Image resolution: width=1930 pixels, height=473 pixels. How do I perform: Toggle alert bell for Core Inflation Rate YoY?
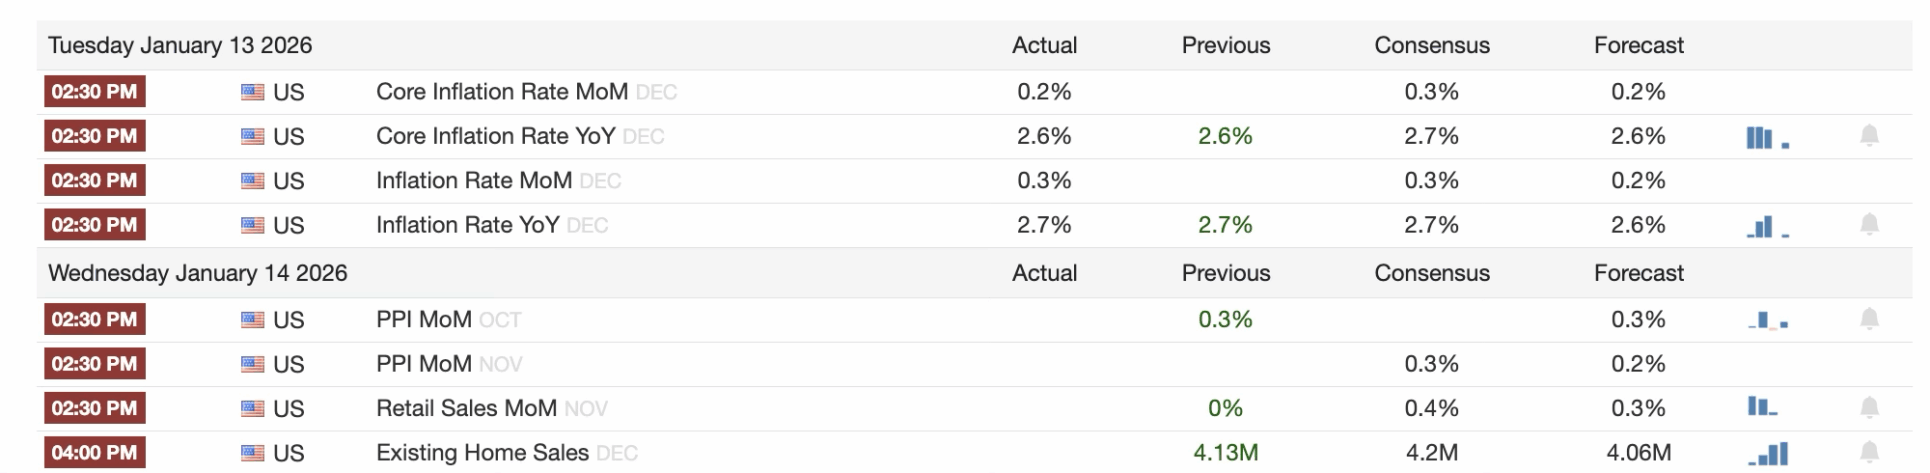point(1869,136)
